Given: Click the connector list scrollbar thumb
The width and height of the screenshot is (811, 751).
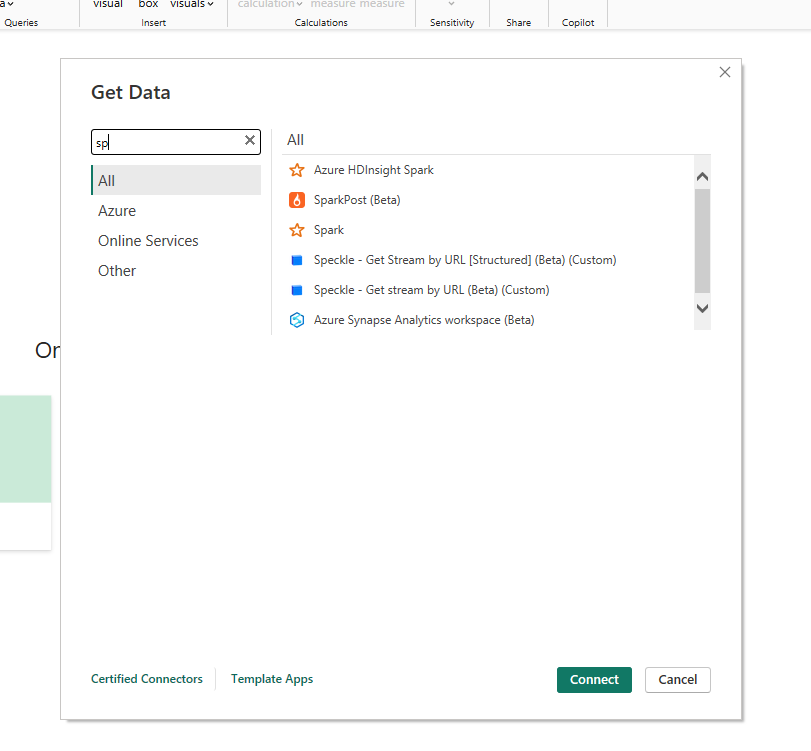Looking at the screenshot, I should pyautogui.click(x=702, y=241).
